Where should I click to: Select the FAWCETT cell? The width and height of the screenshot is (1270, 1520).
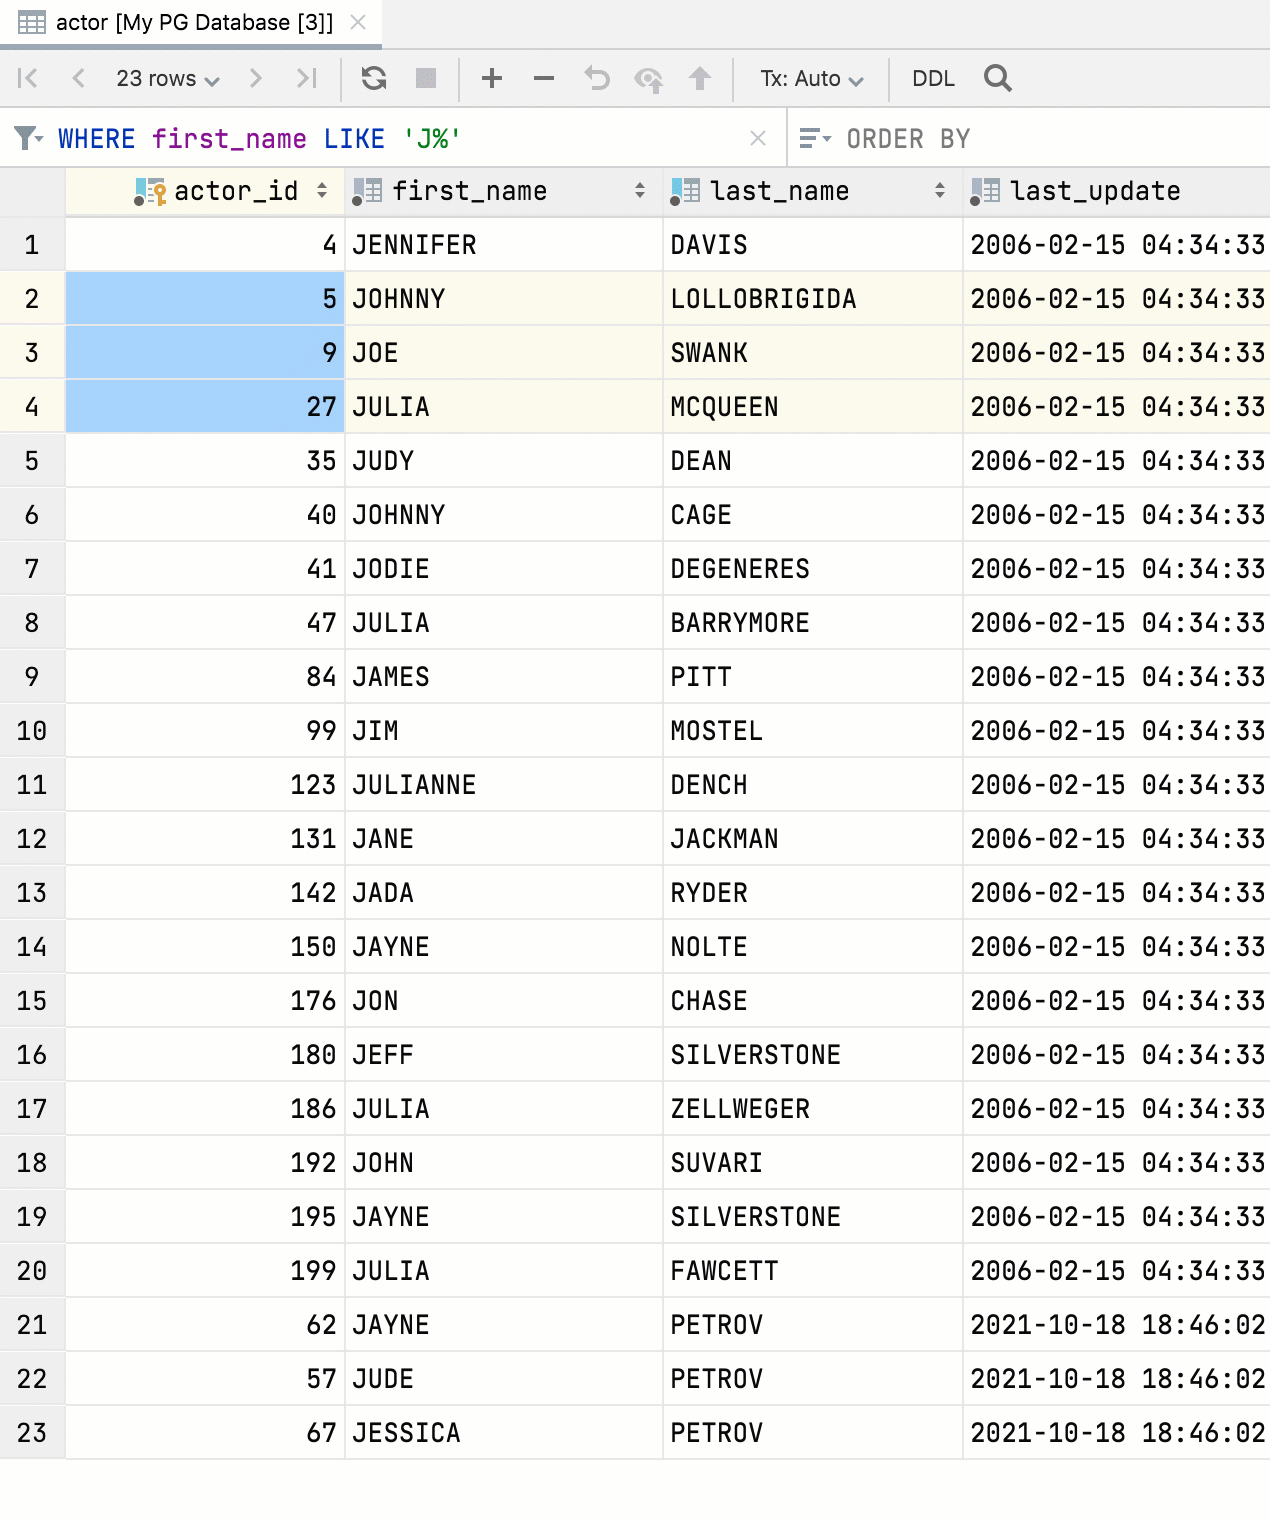[x=813, y=1271]
